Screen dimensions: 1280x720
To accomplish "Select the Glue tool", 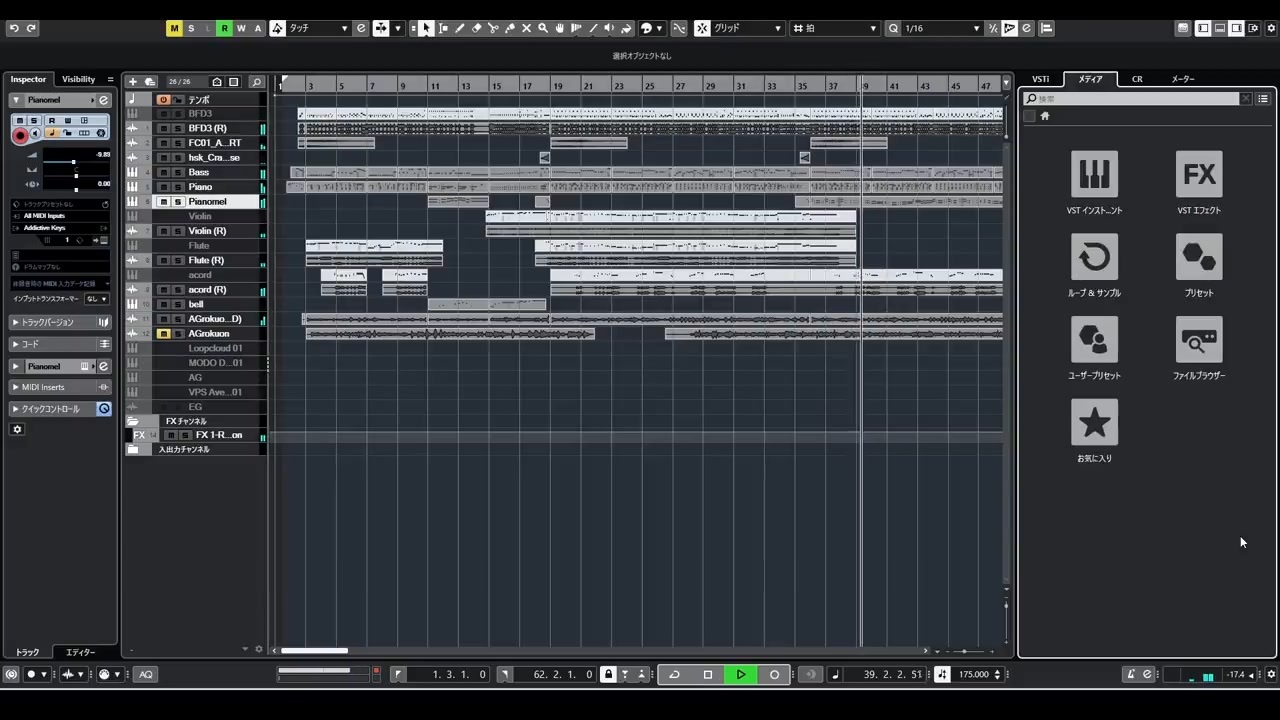I will (510, 28).
